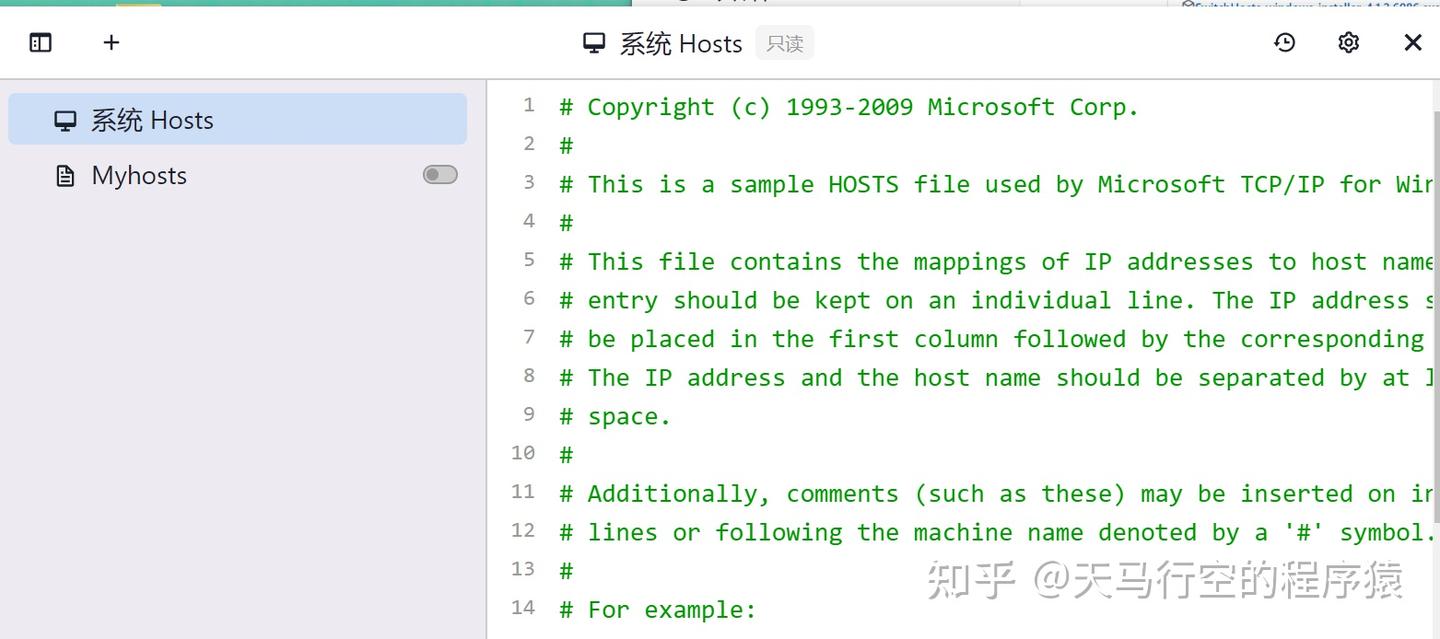Click the close X icon at top right

click(1412, 42)
